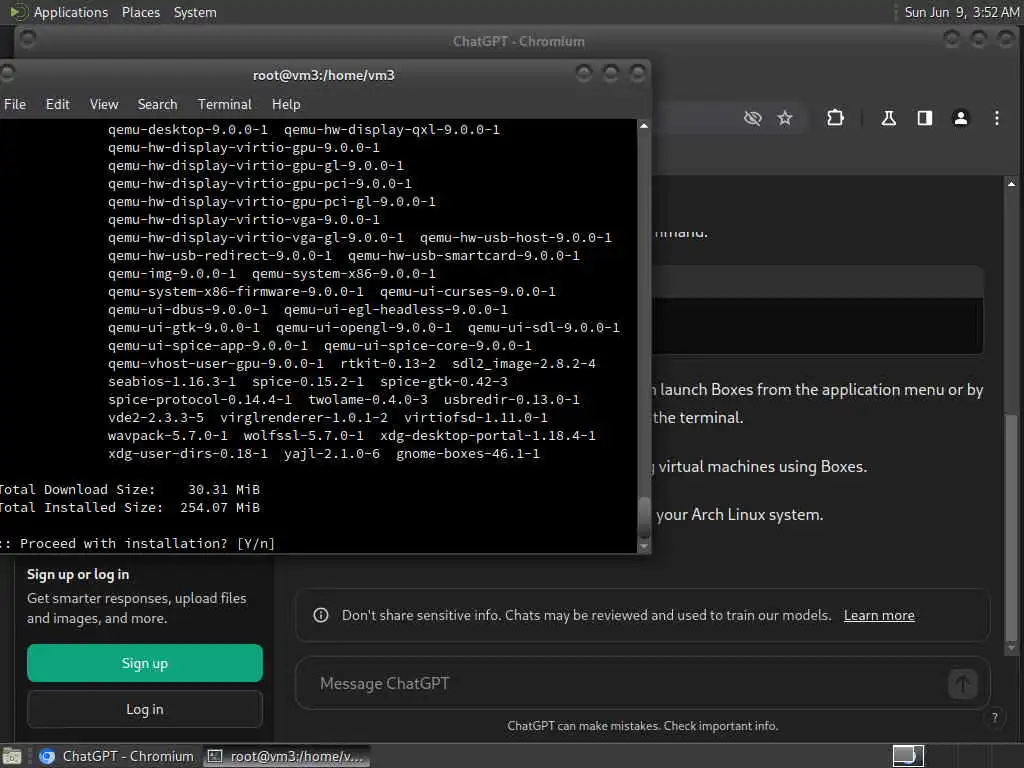Click the green Sign up button

(x=145, y=664)
